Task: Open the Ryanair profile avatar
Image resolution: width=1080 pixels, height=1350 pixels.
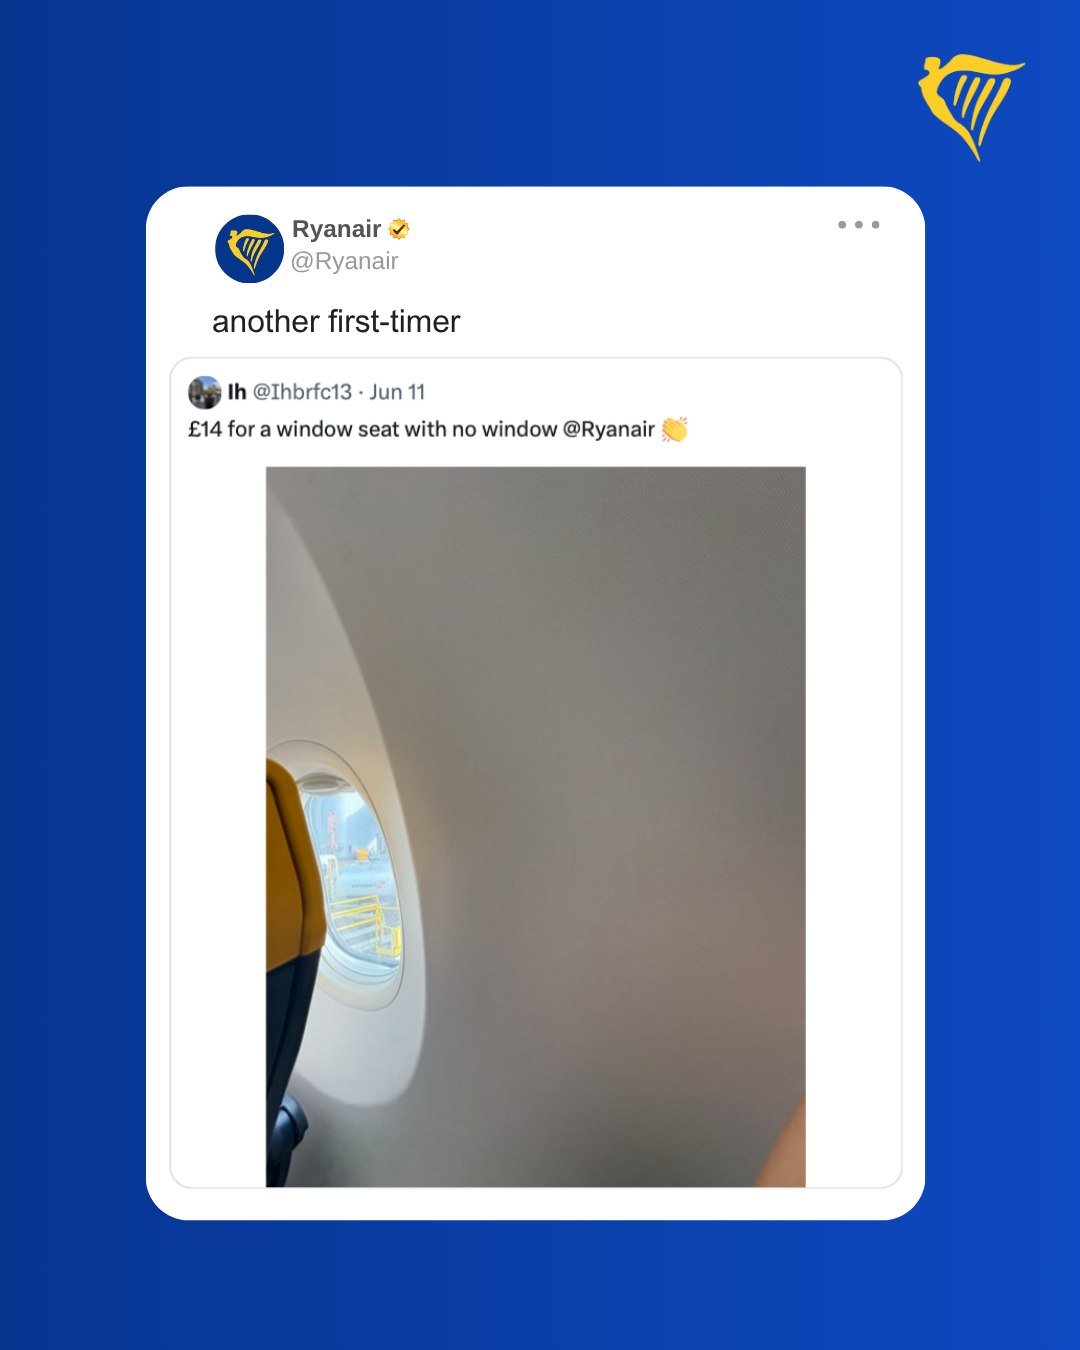Action: pos(249,249)
